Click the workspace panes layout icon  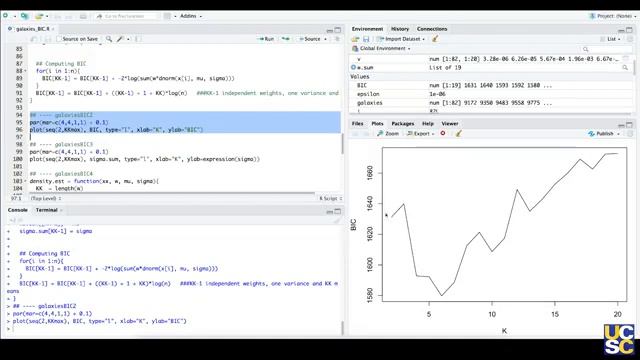pyautogui.click(x=167, y=16)
